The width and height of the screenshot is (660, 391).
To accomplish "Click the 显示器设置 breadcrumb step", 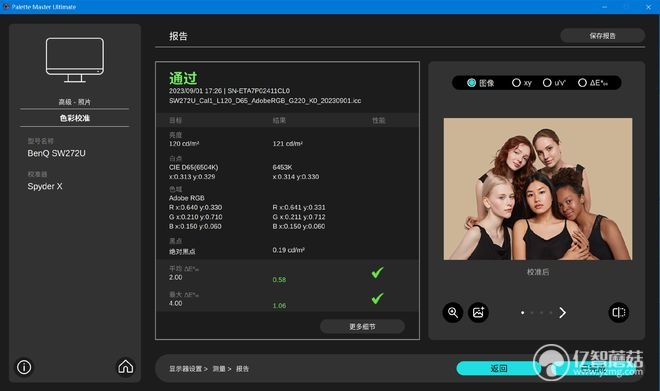I will [x=186, y=369].
